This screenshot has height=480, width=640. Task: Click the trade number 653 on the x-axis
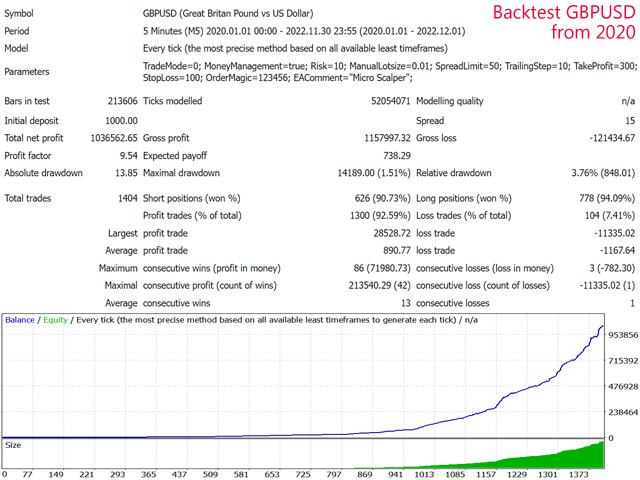pos(272,474)
